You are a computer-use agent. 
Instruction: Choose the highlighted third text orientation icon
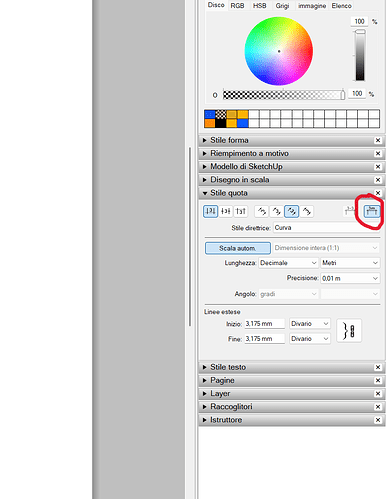(292, 211)
